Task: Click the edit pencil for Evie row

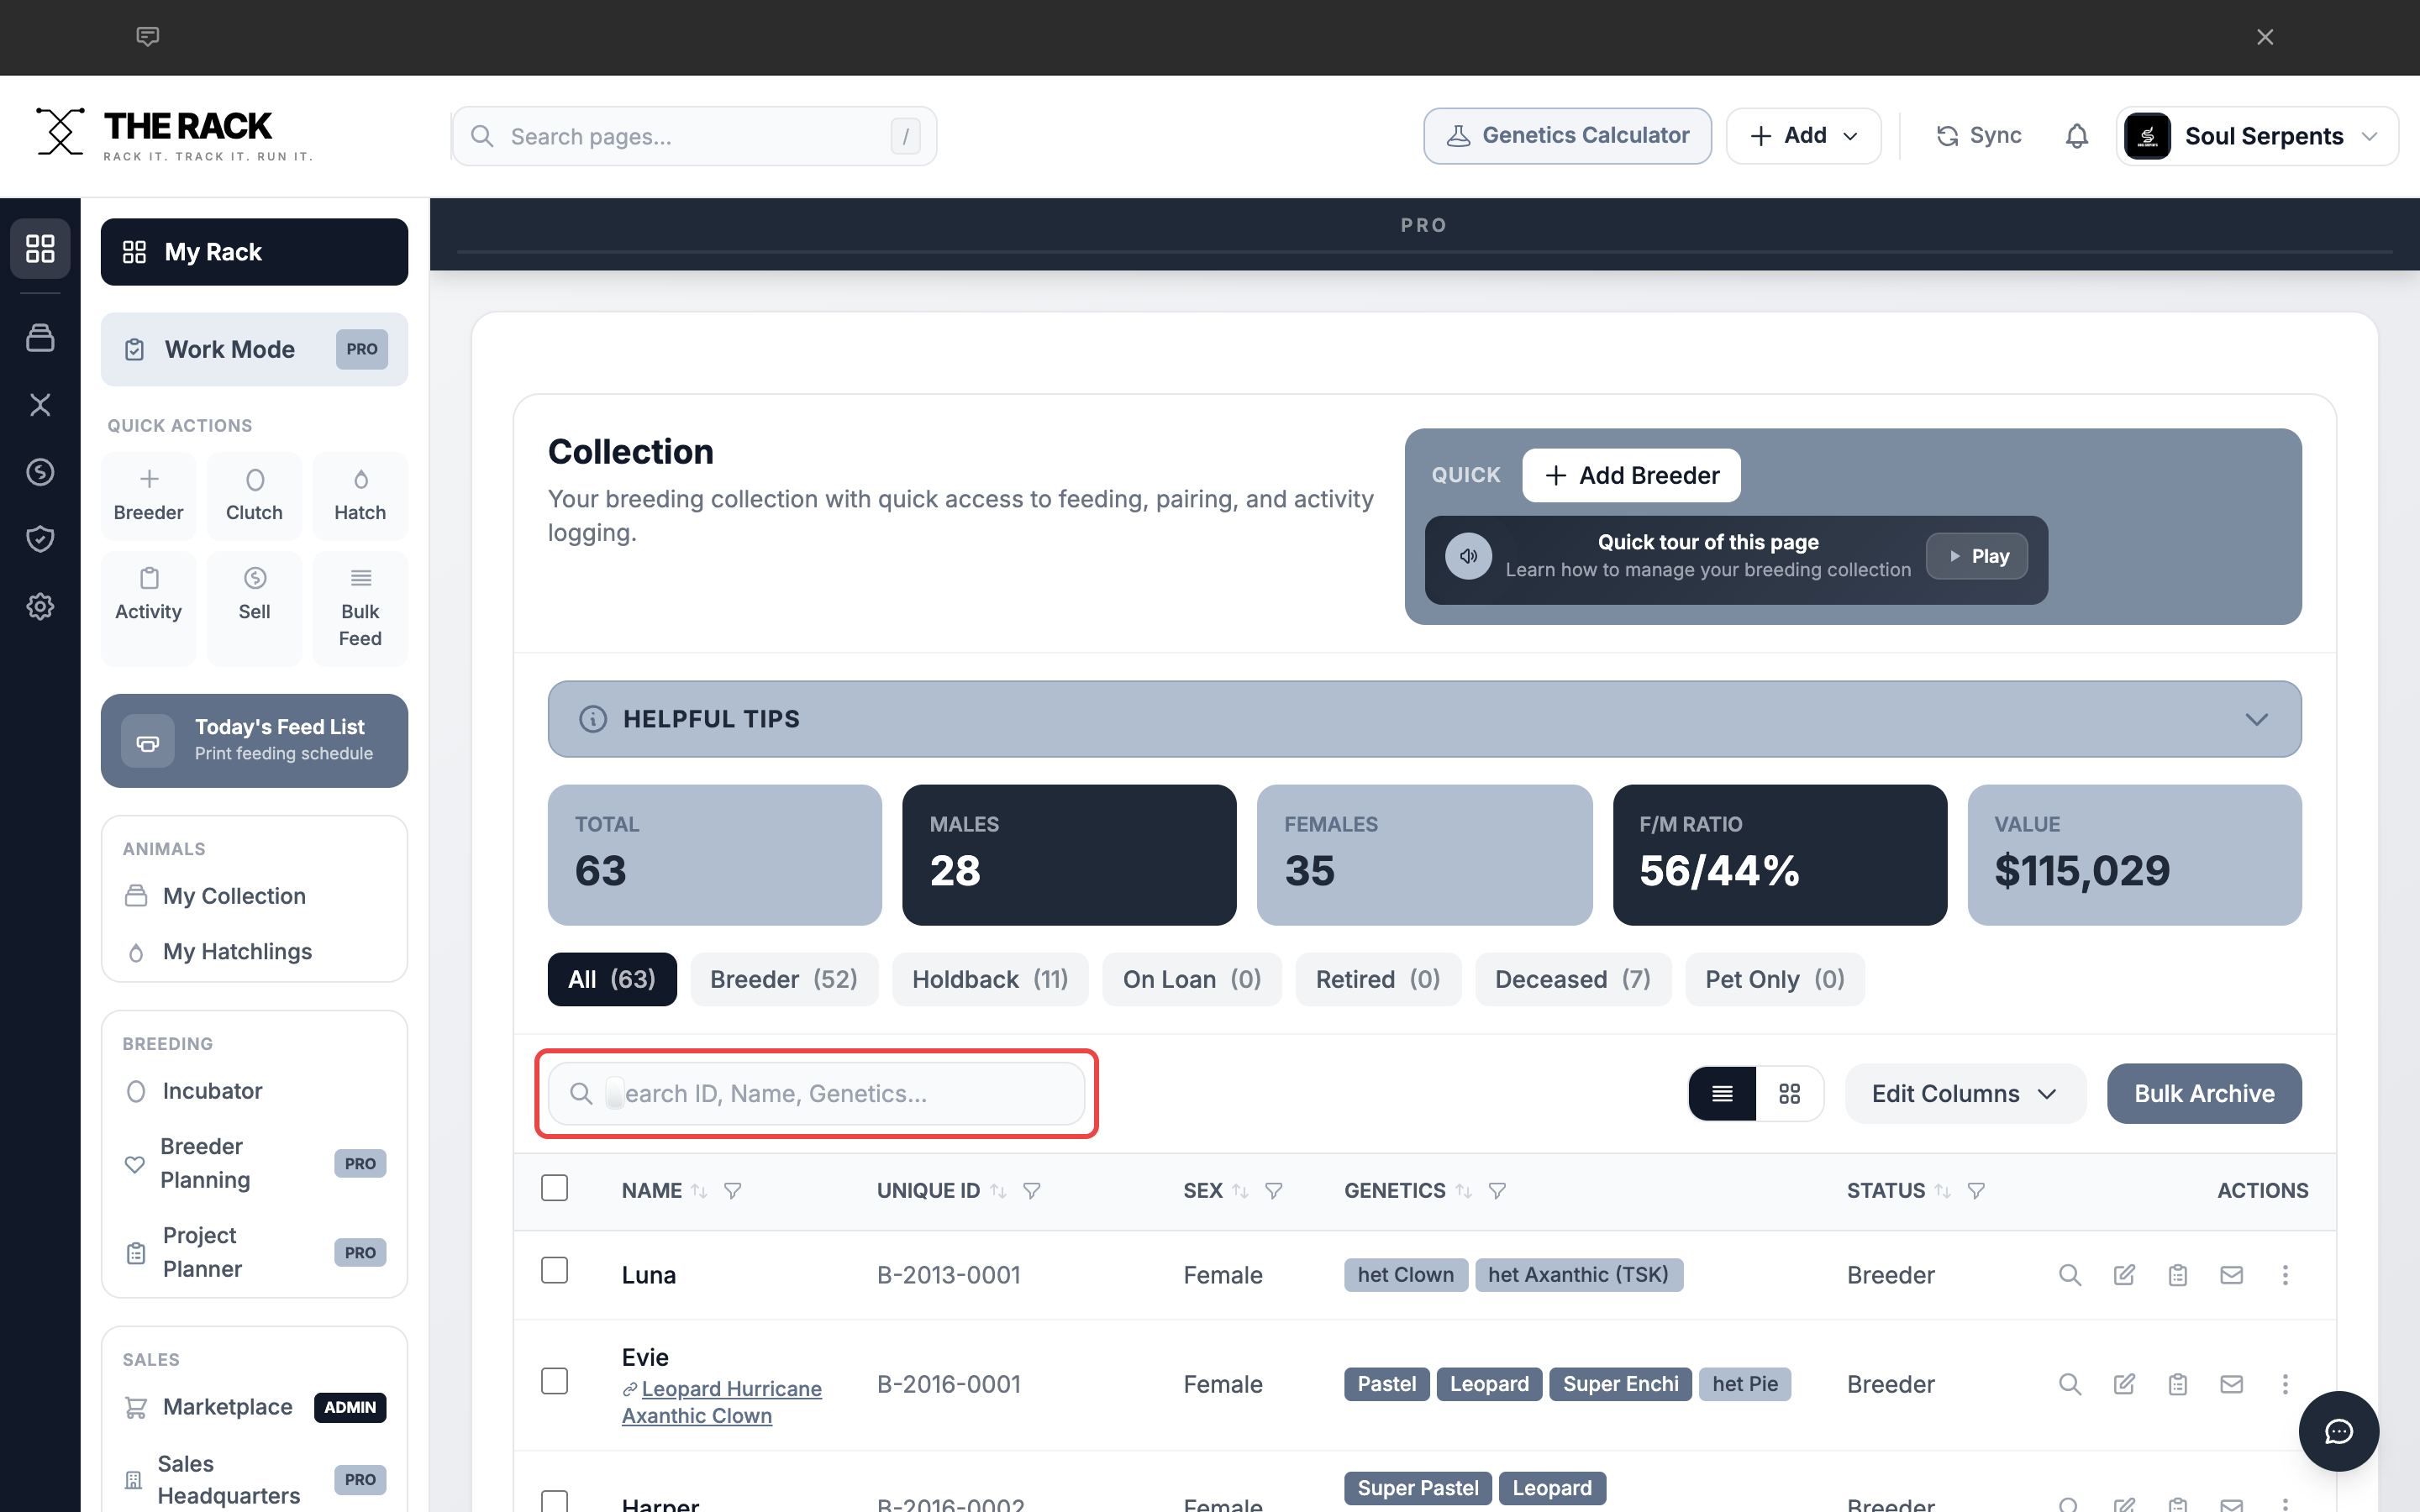Action: tap(2124, 1384)
